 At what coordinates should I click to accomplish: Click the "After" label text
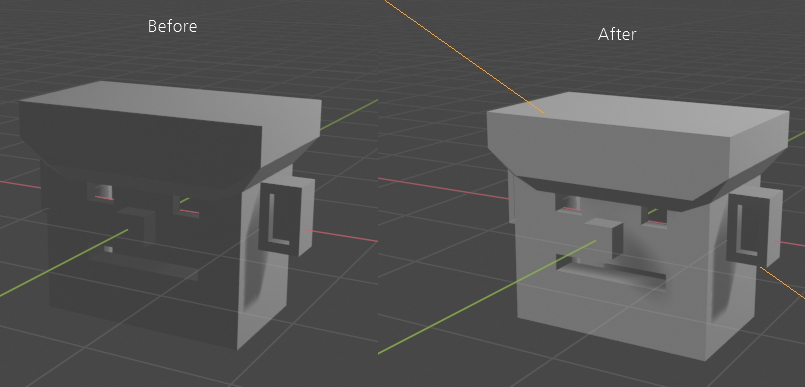(617, 34)
